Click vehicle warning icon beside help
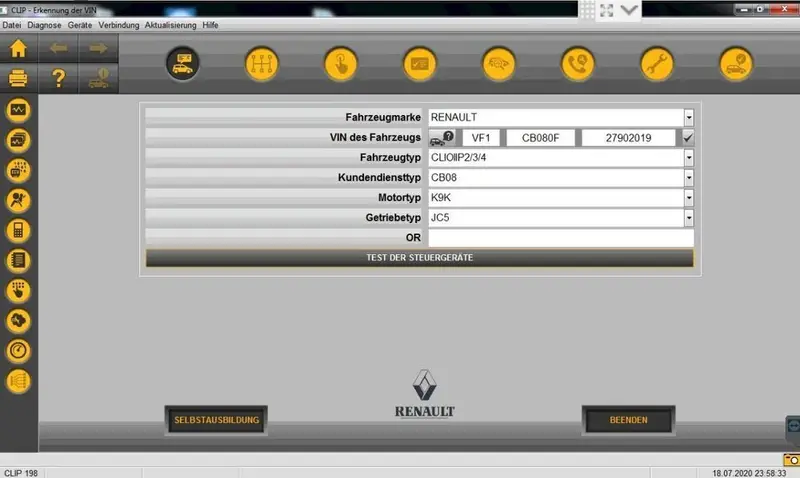Viewport: 800px width, 478px height. pyautogui.click(x=98, y=78)
